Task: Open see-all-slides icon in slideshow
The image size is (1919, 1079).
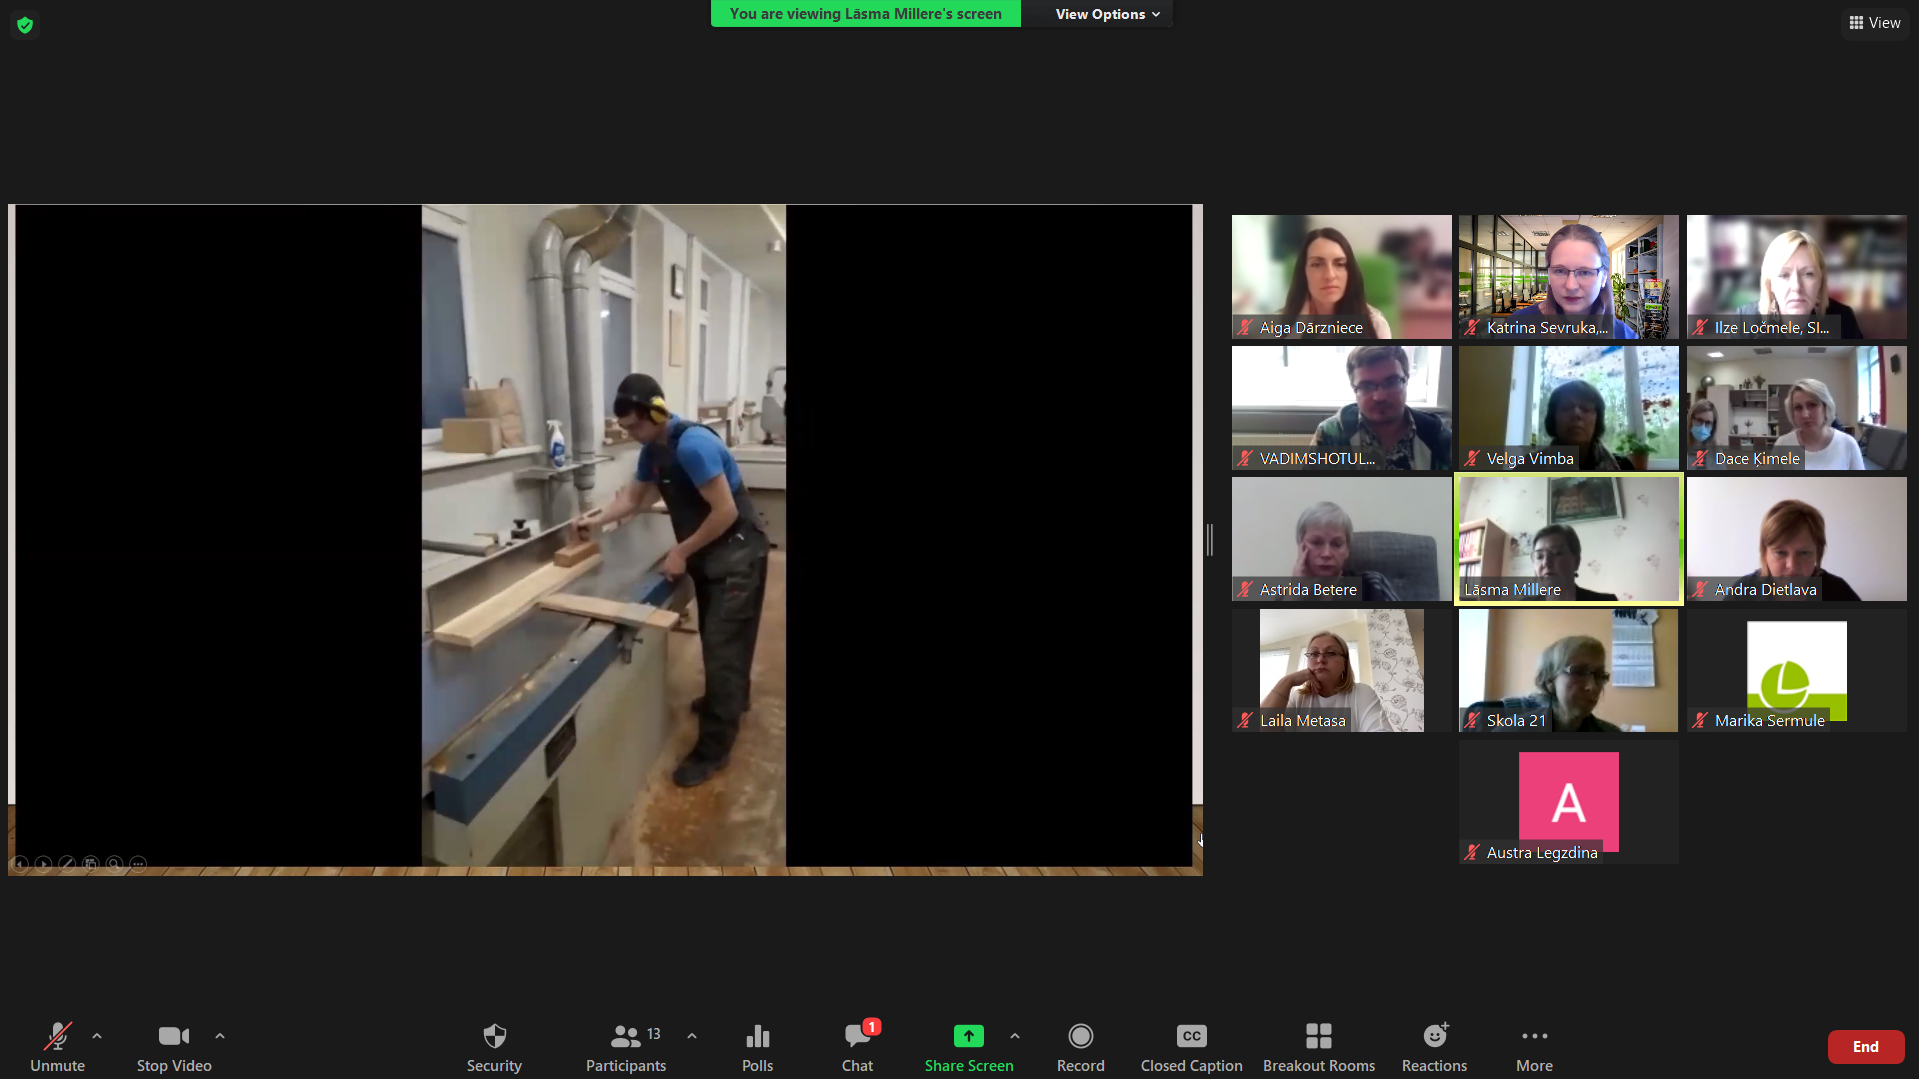Action: (91, 863)
